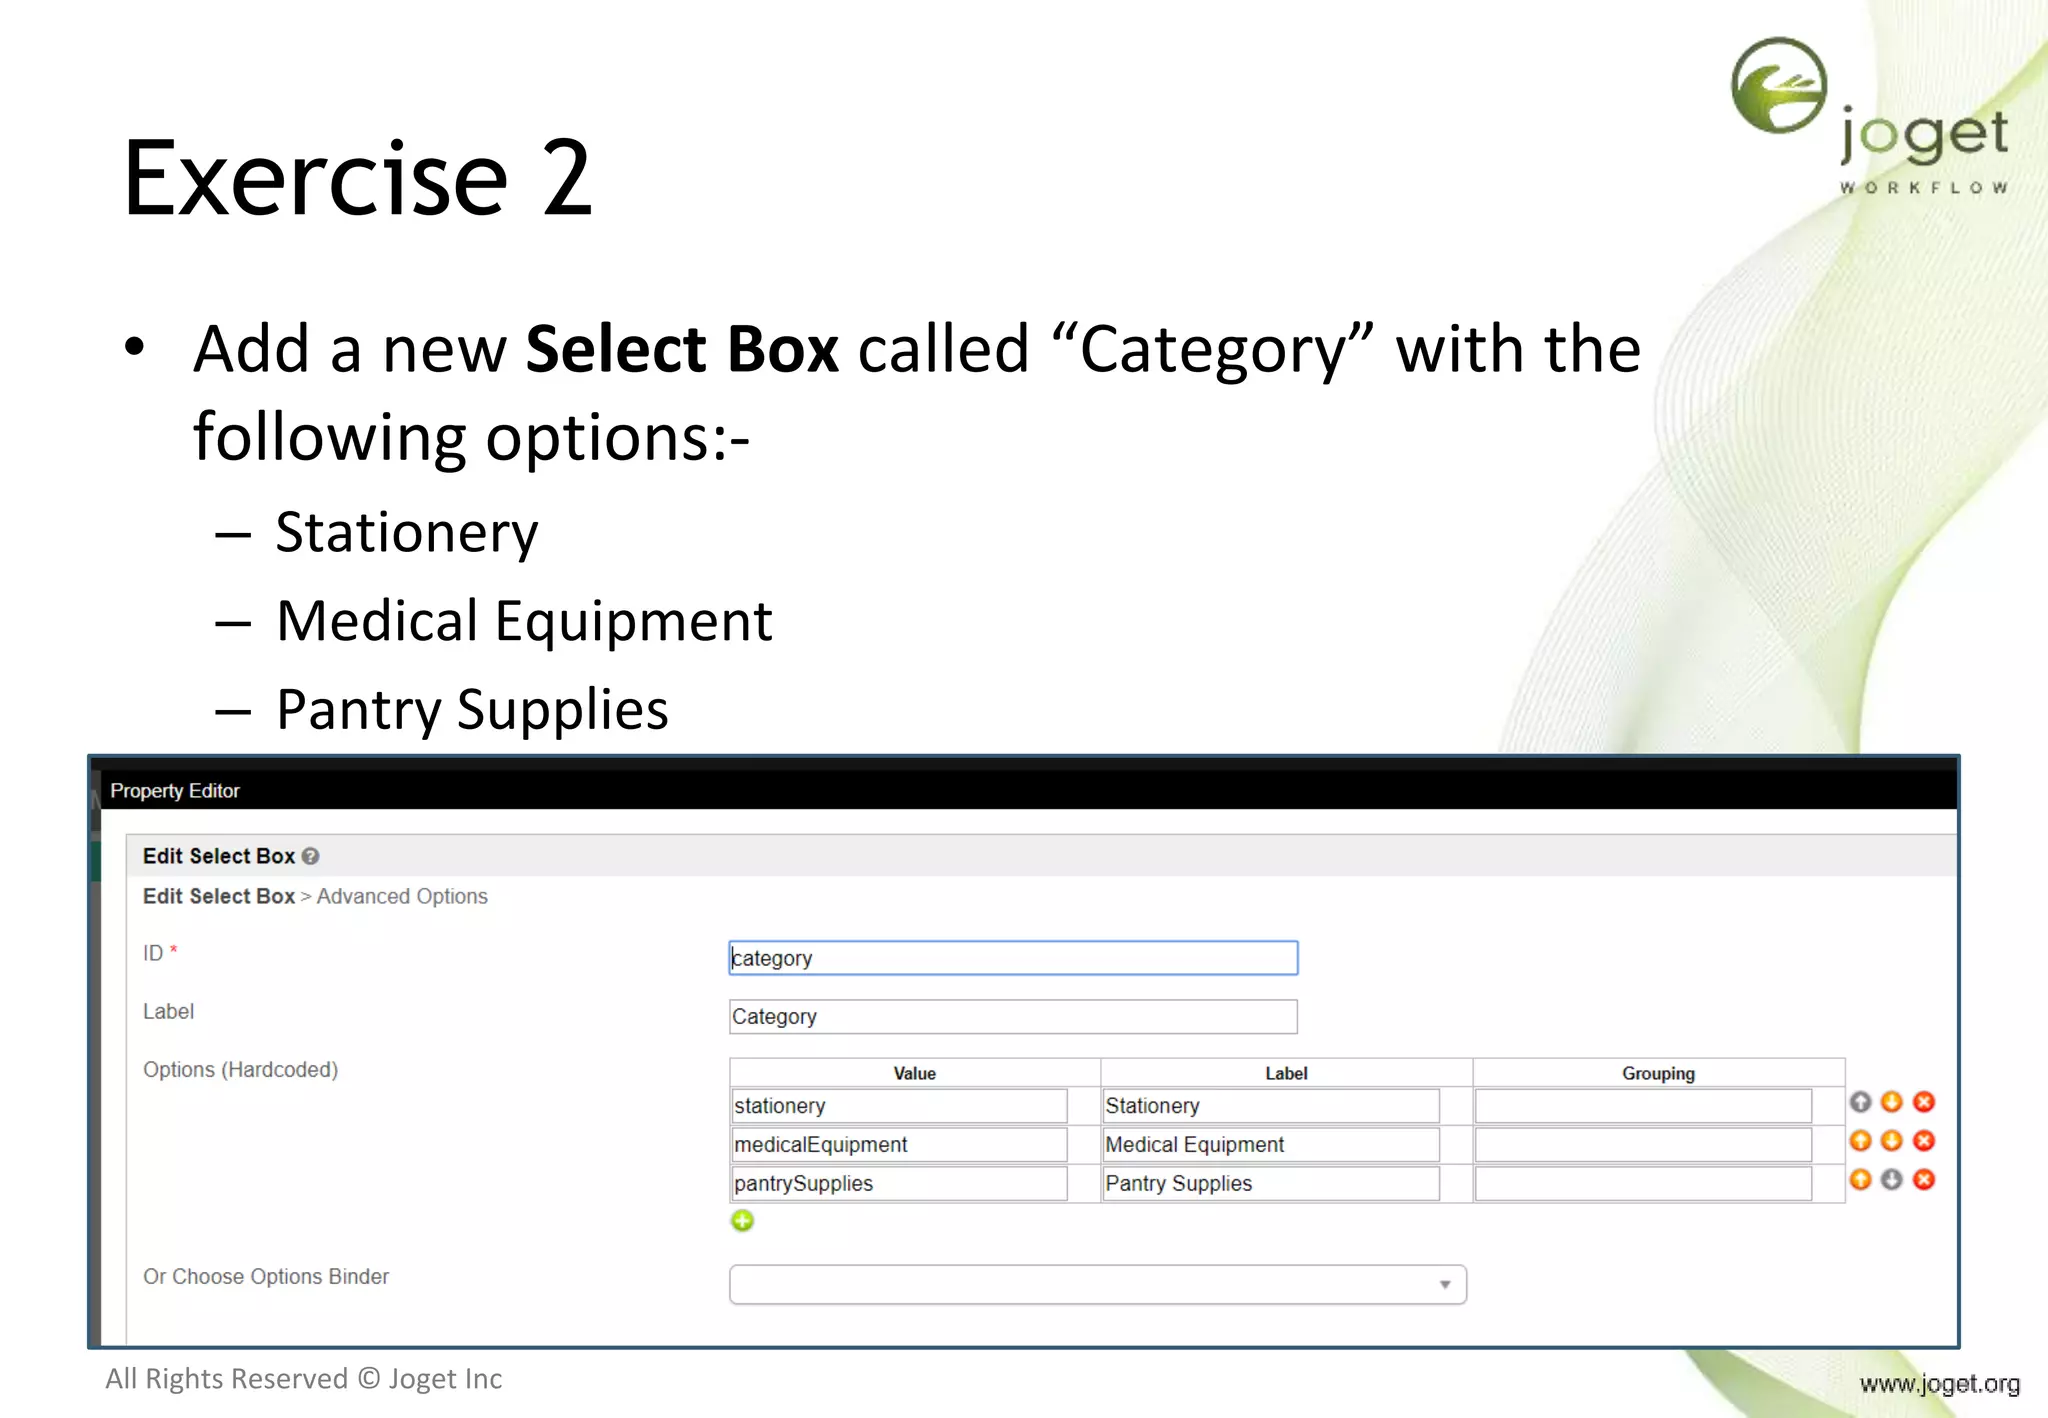2048x1418 pixels.
Task: Click the Value column header
Action: coord(914,1073)
